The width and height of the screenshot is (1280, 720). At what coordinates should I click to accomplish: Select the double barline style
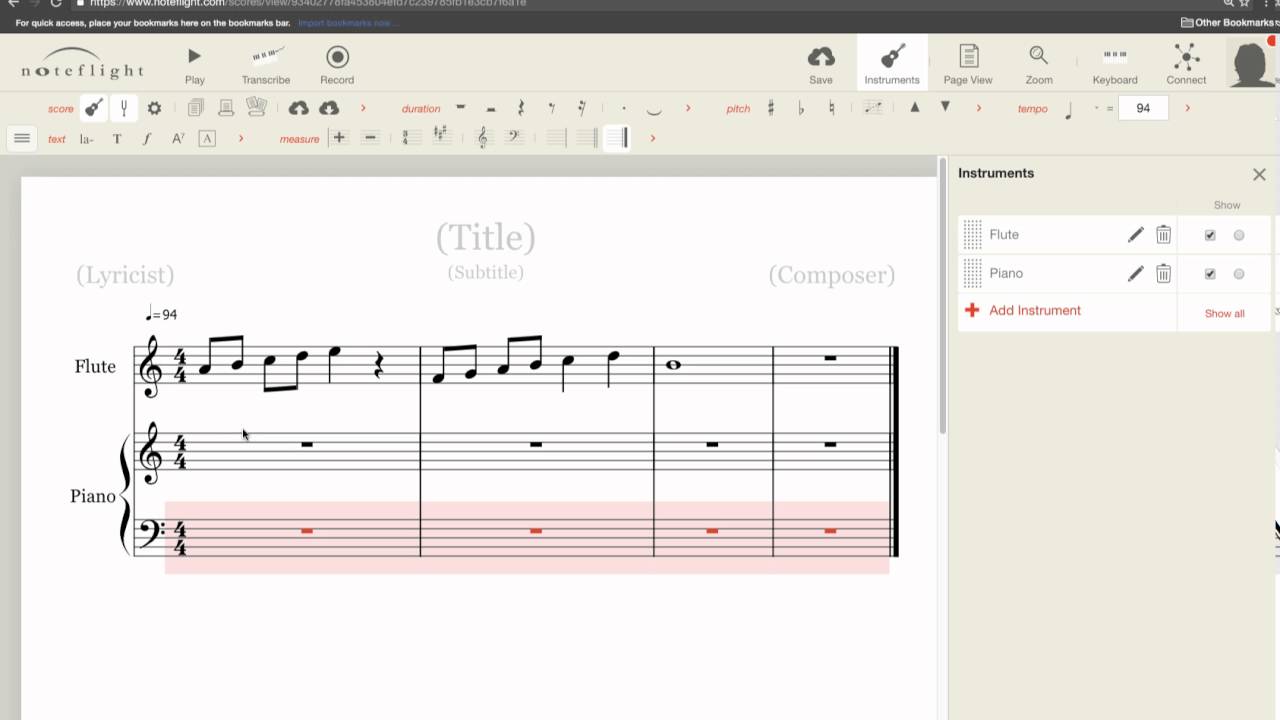(x=587, y=138)
